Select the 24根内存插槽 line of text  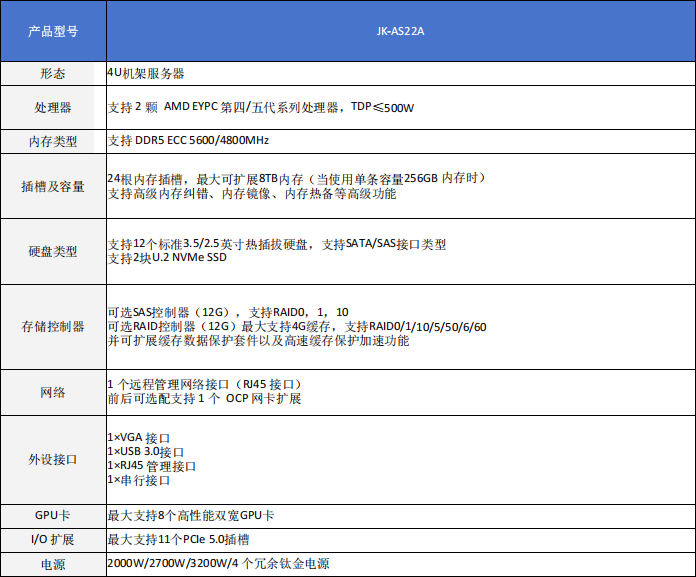pos(296,178)
